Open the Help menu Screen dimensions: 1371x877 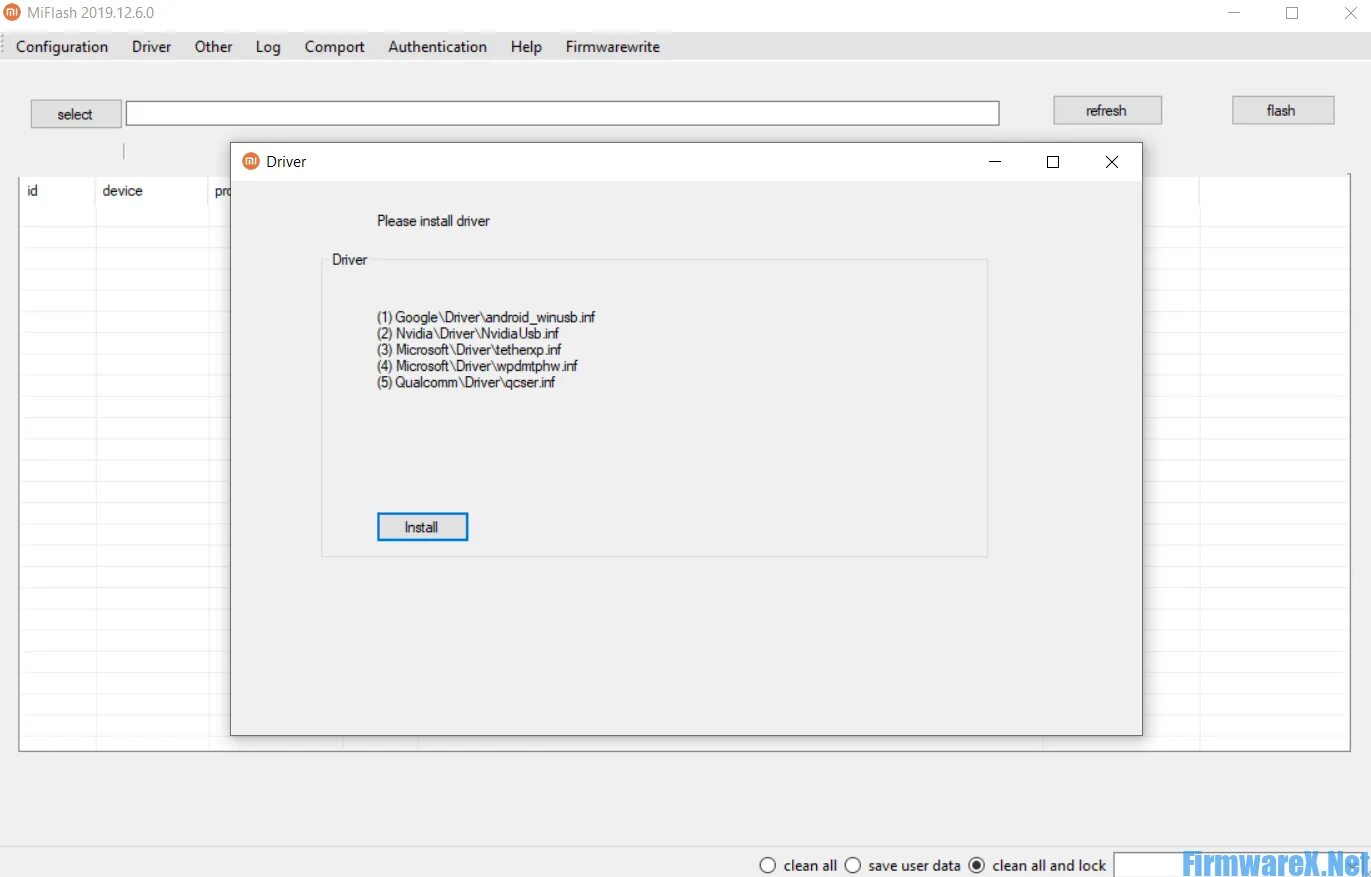pos(526,46)
